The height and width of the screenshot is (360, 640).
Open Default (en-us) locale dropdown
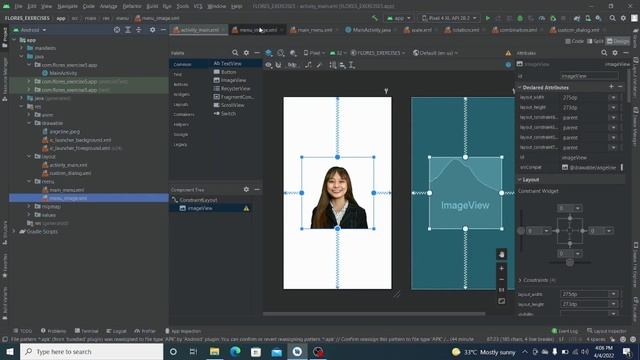point(436,53)
